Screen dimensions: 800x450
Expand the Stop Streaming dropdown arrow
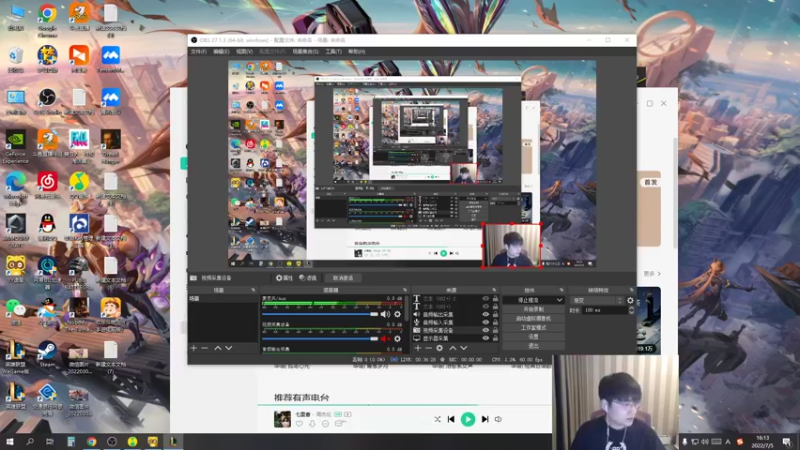click(559, 300)
